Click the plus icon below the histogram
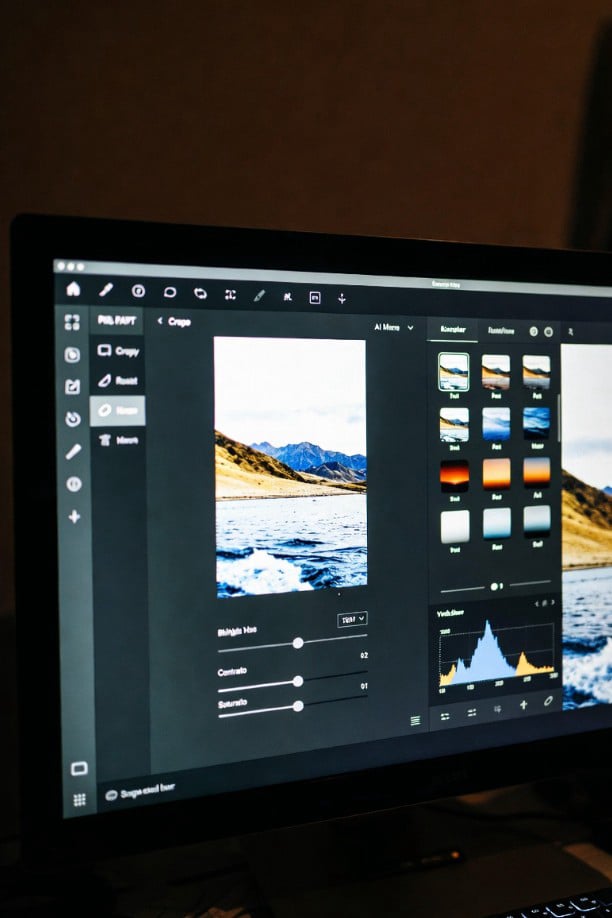 point(523,705)
